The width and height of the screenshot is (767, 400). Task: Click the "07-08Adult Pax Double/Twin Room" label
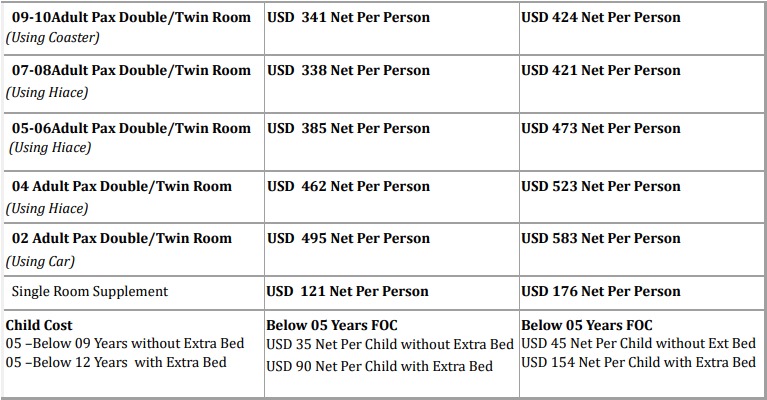pyautogui.click(x=131, y=70)
